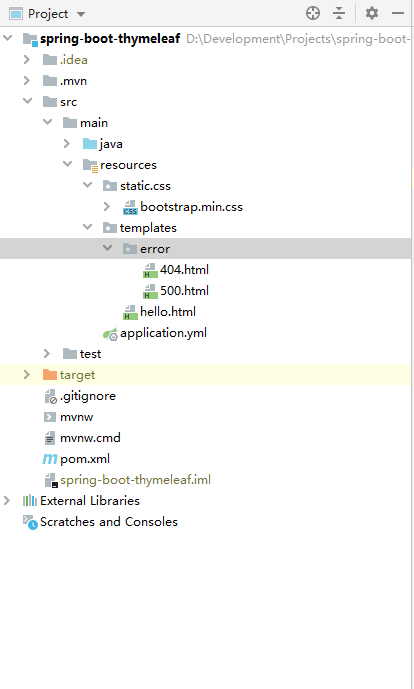Viewport: 414px width, 689px height.
Task: Click the locate/select opened file target icon
Action: coord(313,13)
